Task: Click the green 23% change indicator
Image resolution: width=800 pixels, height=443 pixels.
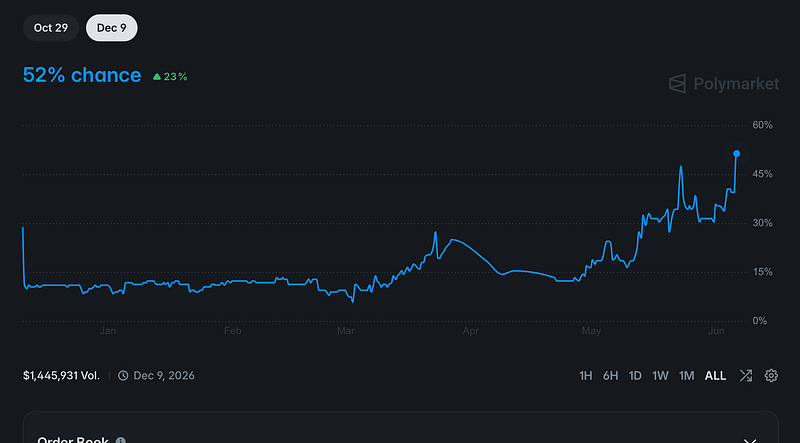Action: tap(170, 77)
